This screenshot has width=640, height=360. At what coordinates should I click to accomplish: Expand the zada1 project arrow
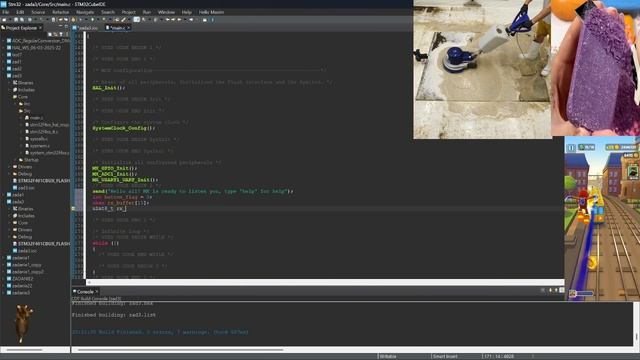(x=4, y=195)
